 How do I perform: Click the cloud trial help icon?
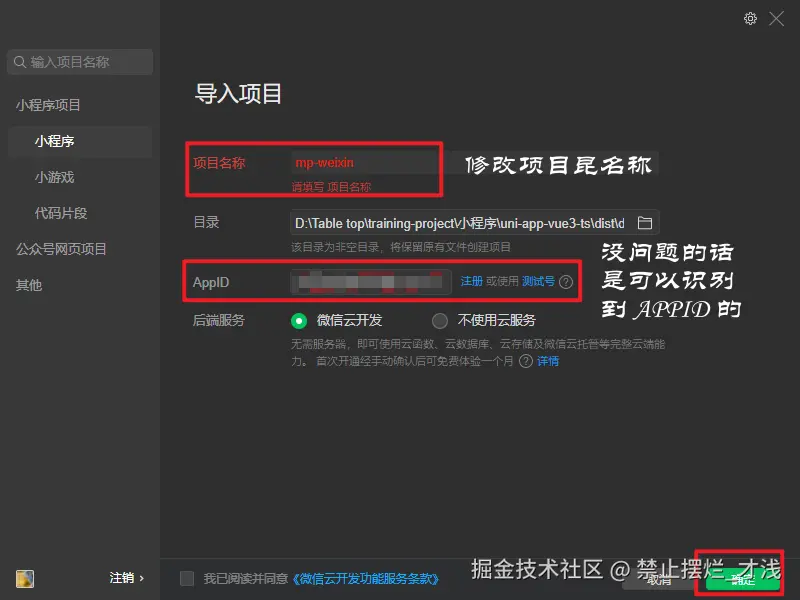click(526, 361)
